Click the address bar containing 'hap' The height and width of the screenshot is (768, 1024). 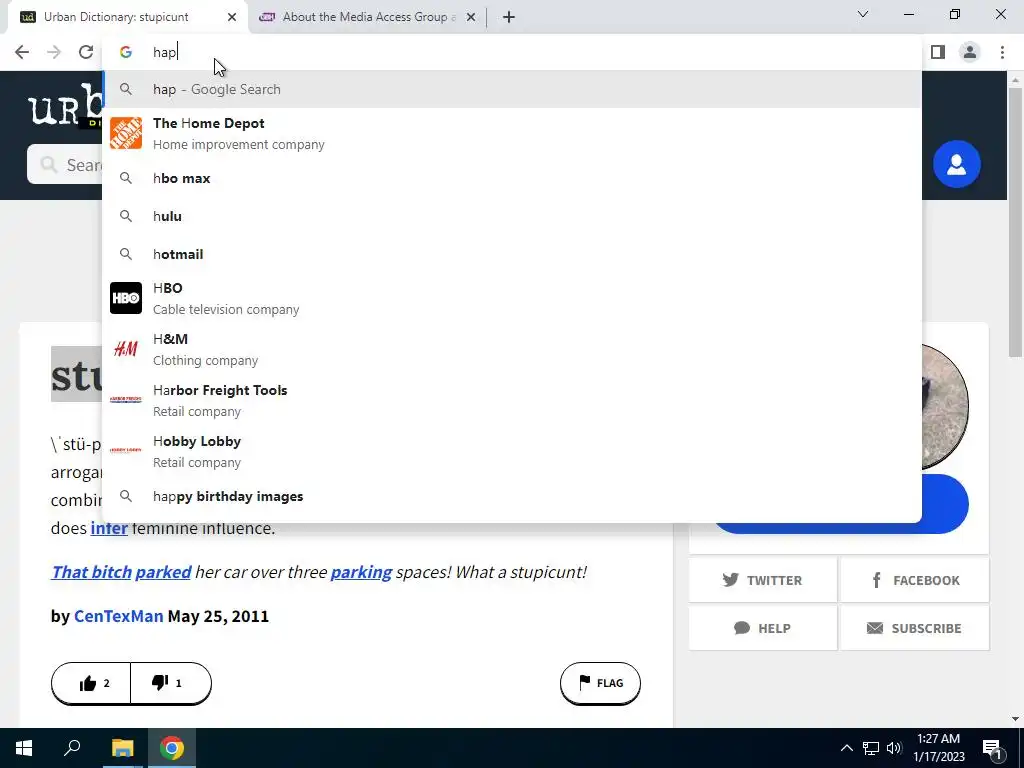(x=509, y=52)
